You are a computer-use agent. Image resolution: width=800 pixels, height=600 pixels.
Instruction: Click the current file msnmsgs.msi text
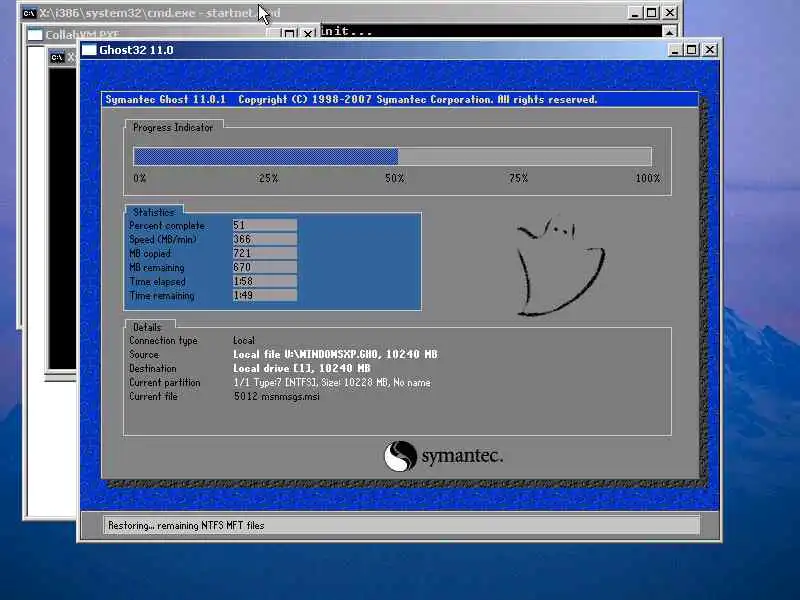click(277, 396)
